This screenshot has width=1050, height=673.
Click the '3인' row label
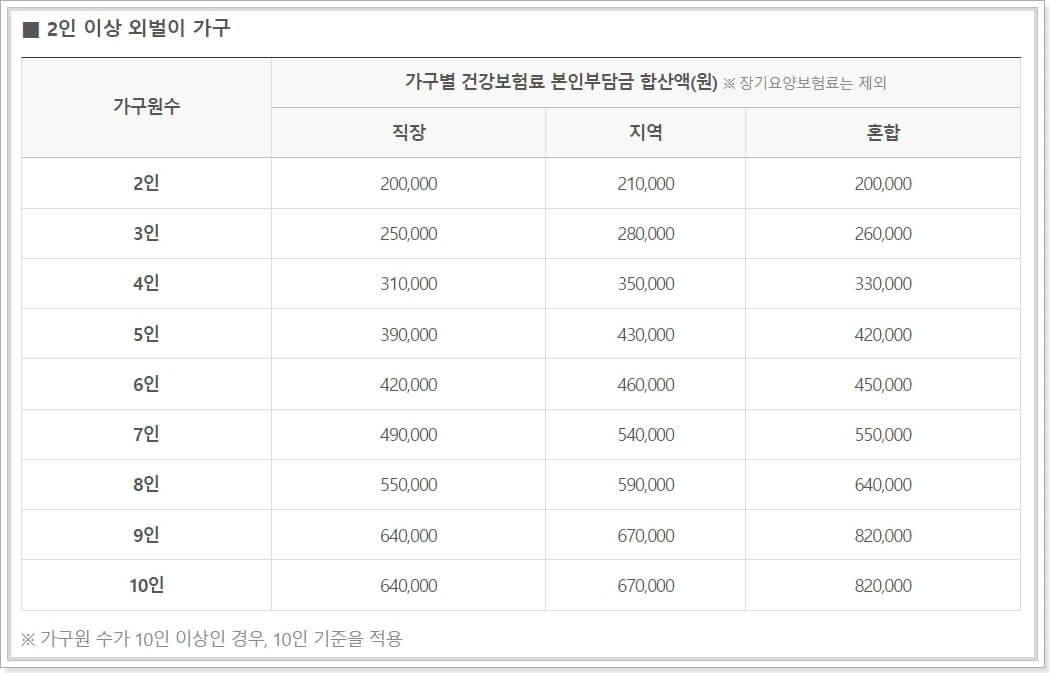click(147, 233)
